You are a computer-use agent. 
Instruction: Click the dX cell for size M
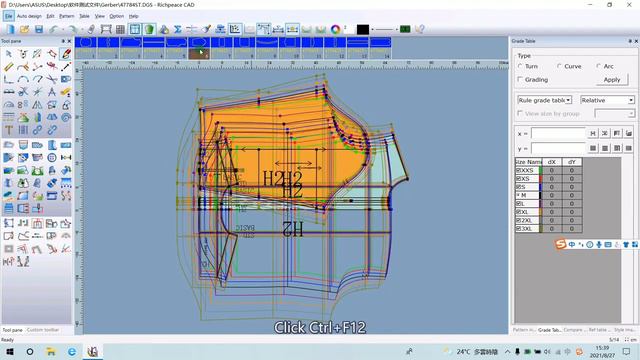tap(551, 196)
